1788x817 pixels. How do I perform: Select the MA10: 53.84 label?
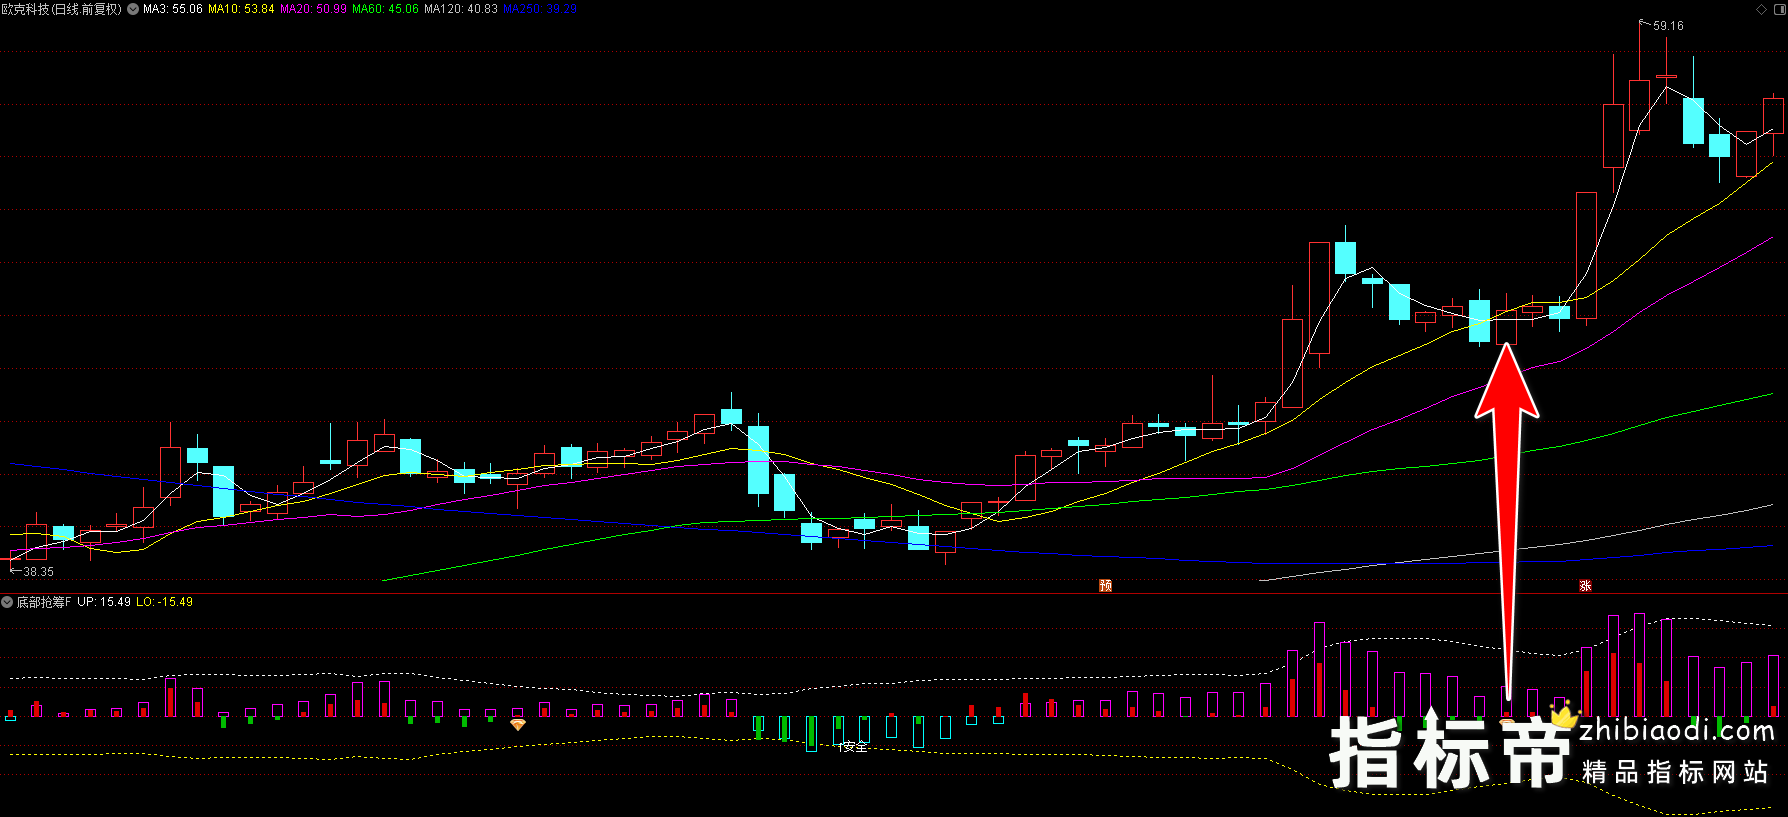241,9
